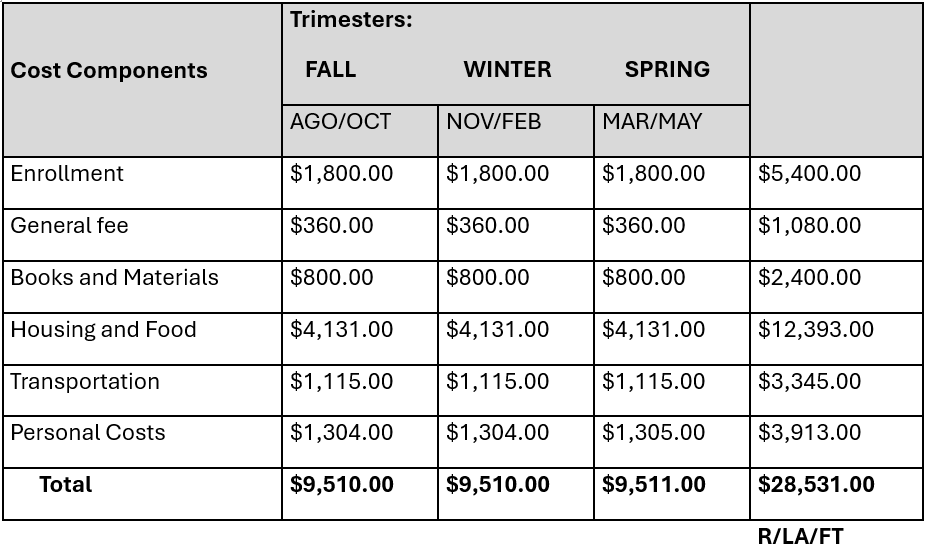Click the $5,400.00 enrollment total cell

(809, 174)
